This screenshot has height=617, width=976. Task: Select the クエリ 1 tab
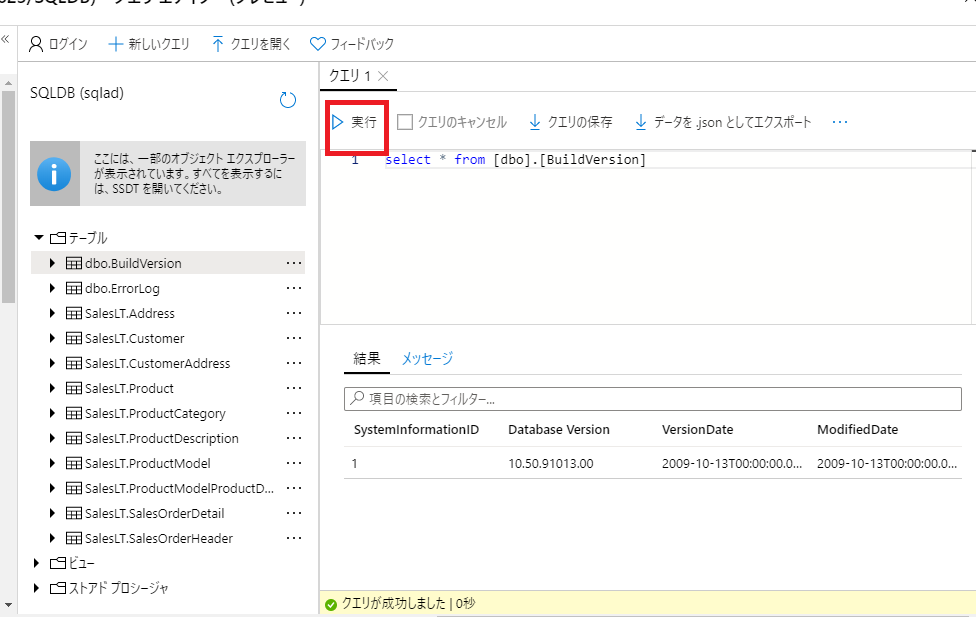(x=350, y=76)
